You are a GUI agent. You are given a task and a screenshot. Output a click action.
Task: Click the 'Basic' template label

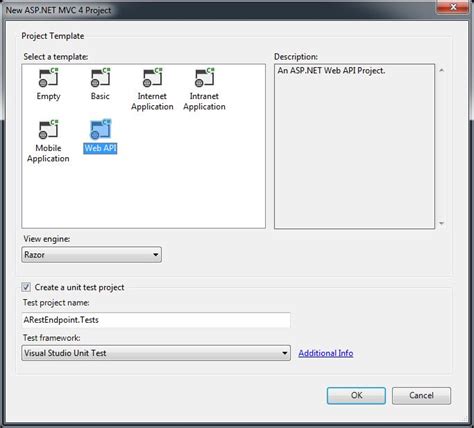(x=100, y=96)
